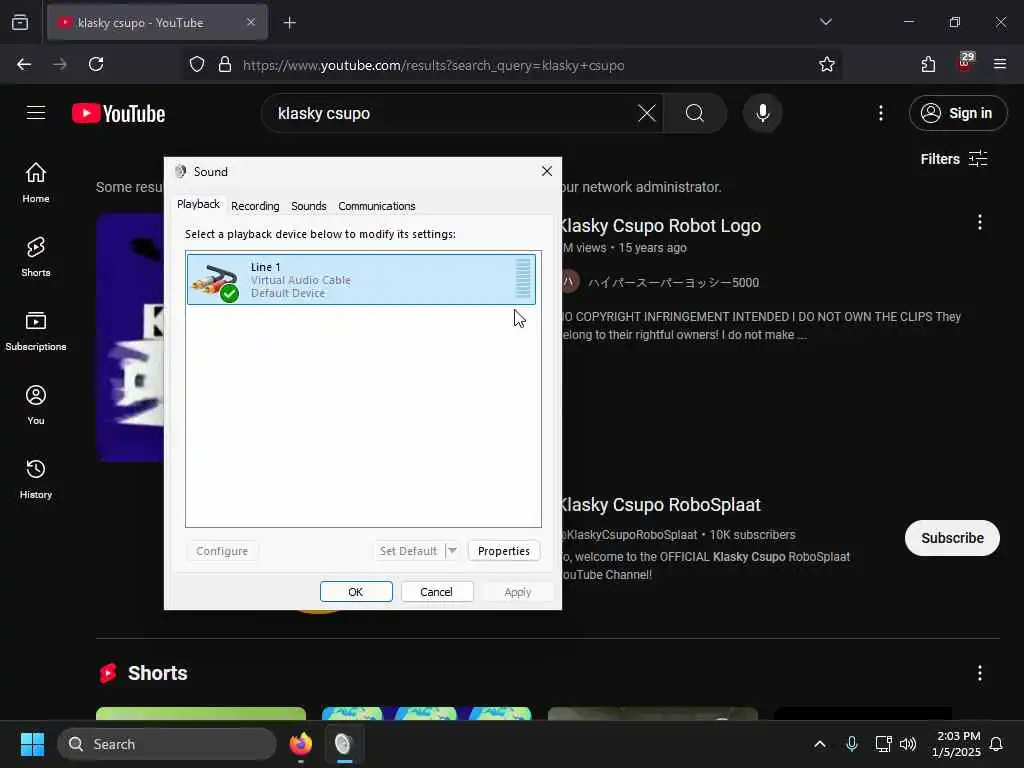Open three-dot menu for Shorts shelf
1024x768 pixels.
pyautogui.click(x=979, y=673)
